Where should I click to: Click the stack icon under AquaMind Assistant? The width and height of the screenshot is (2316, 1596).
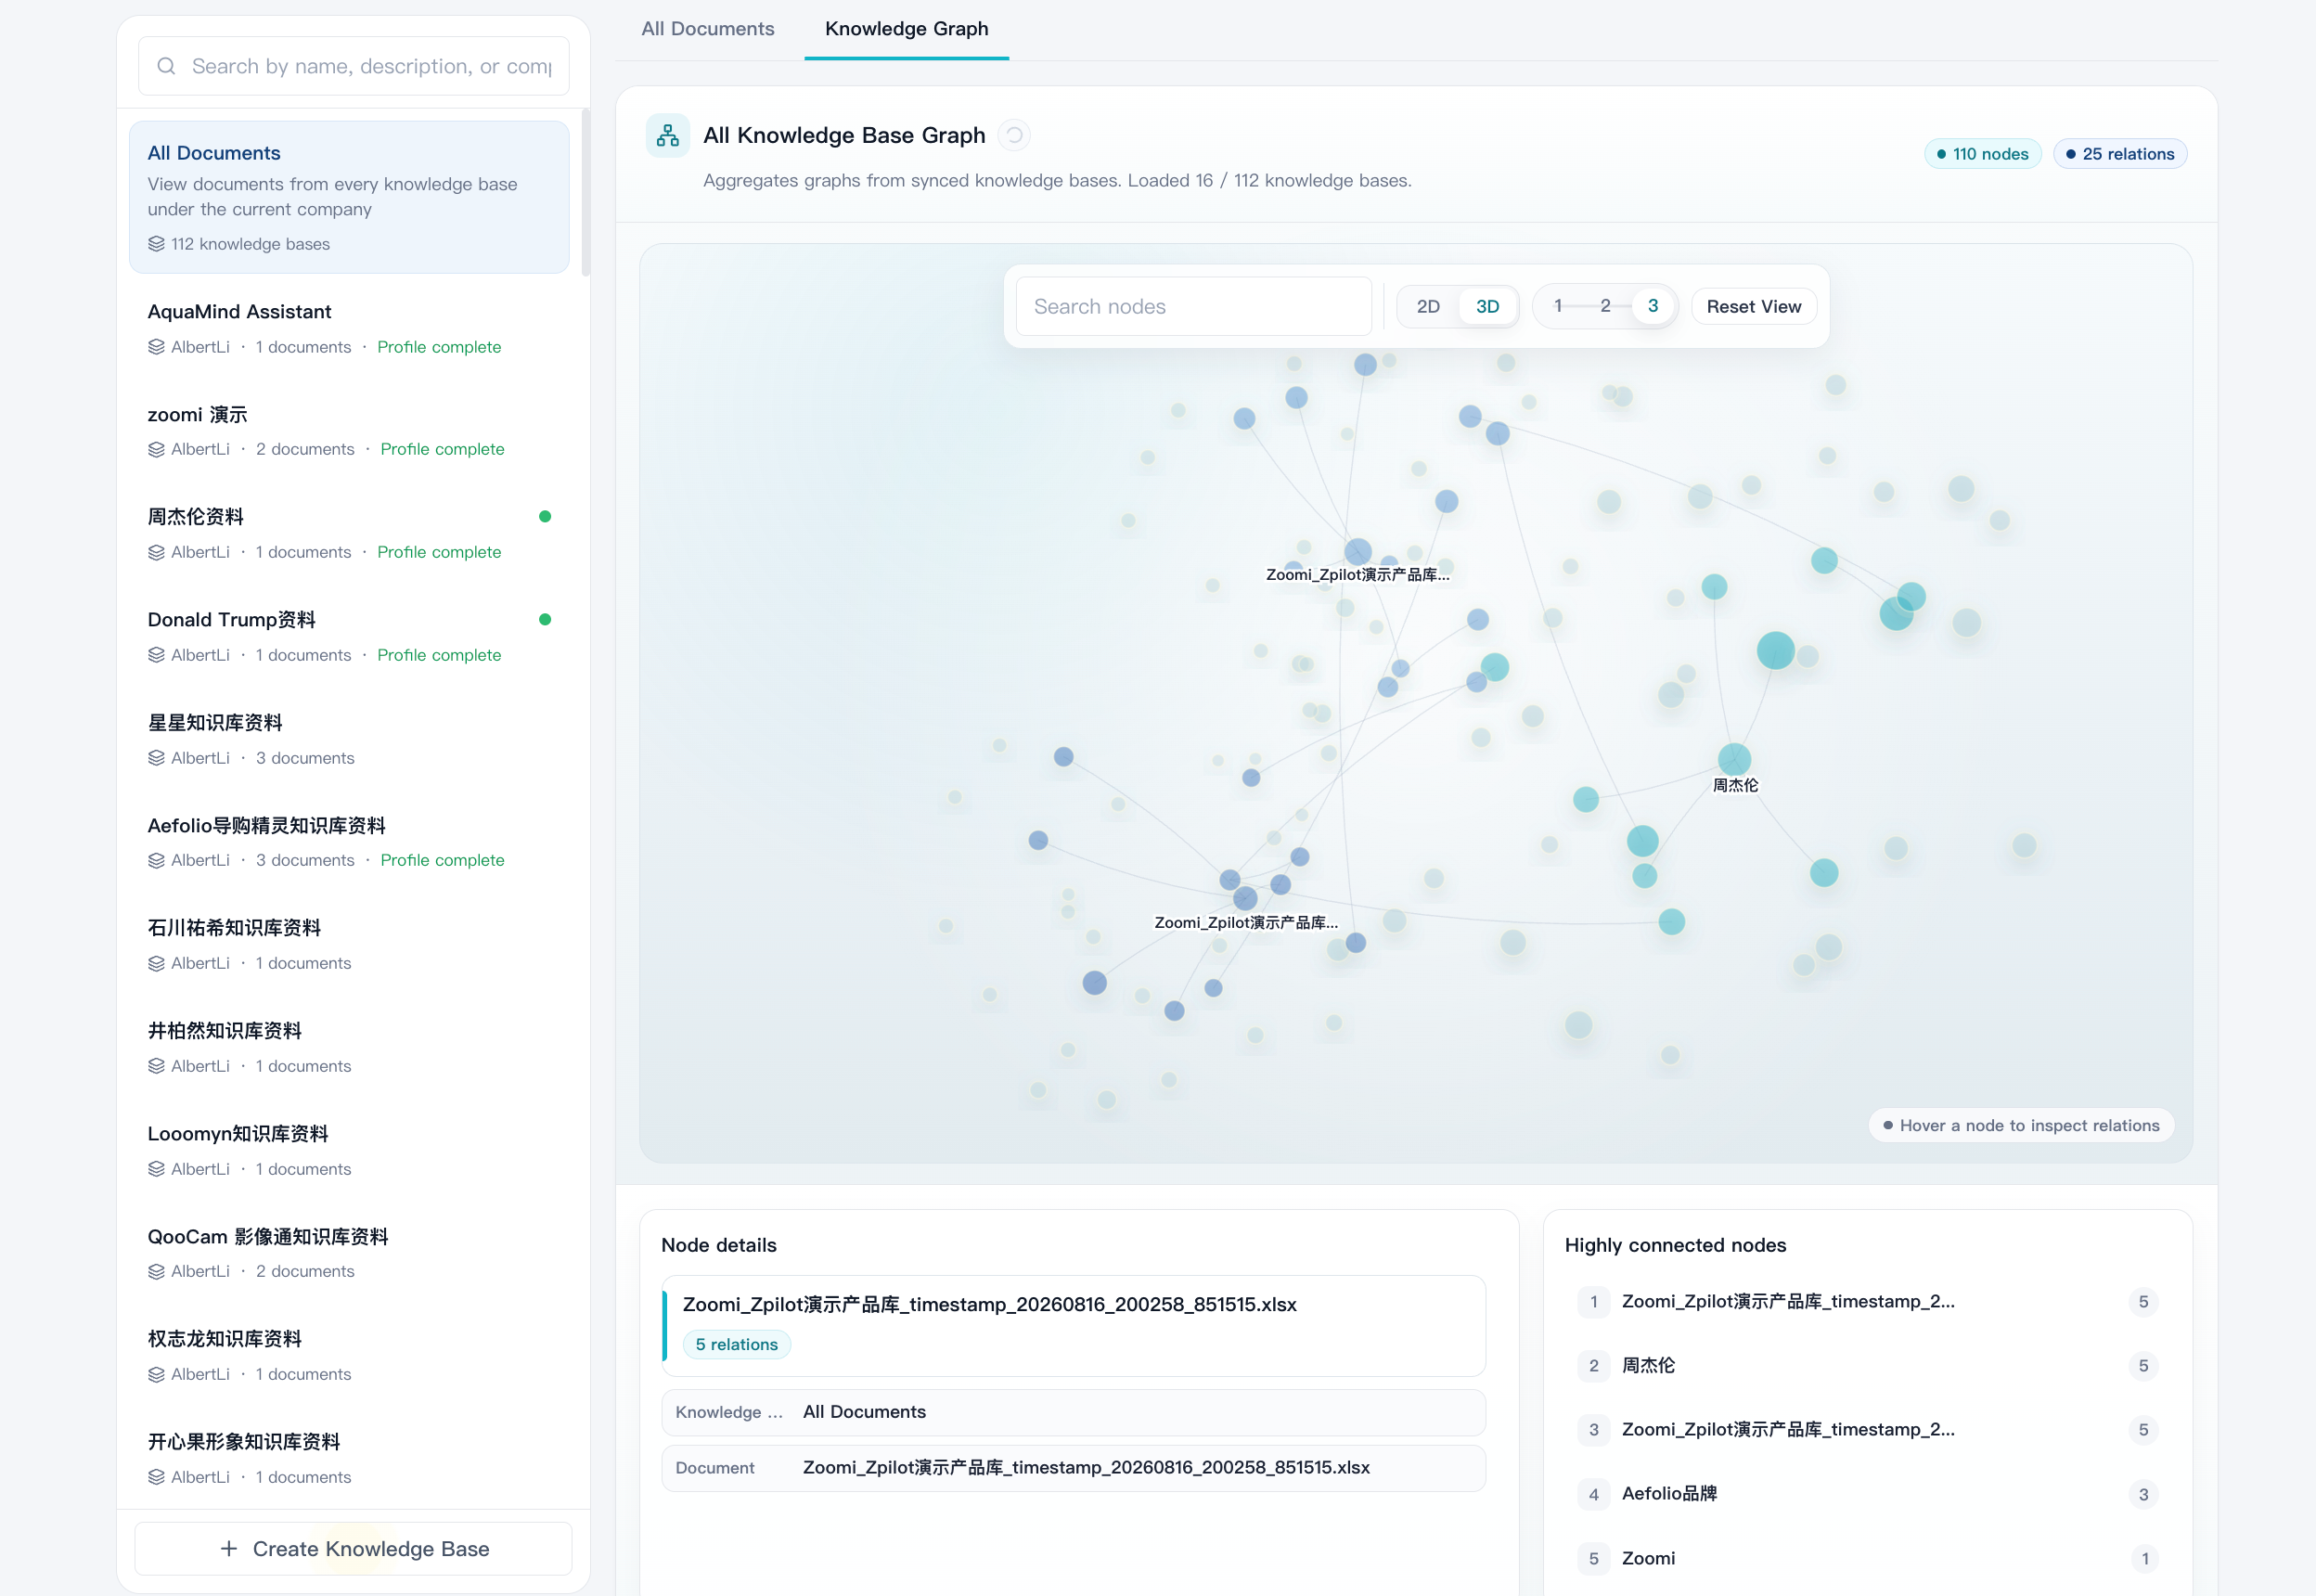pos(156,347)
